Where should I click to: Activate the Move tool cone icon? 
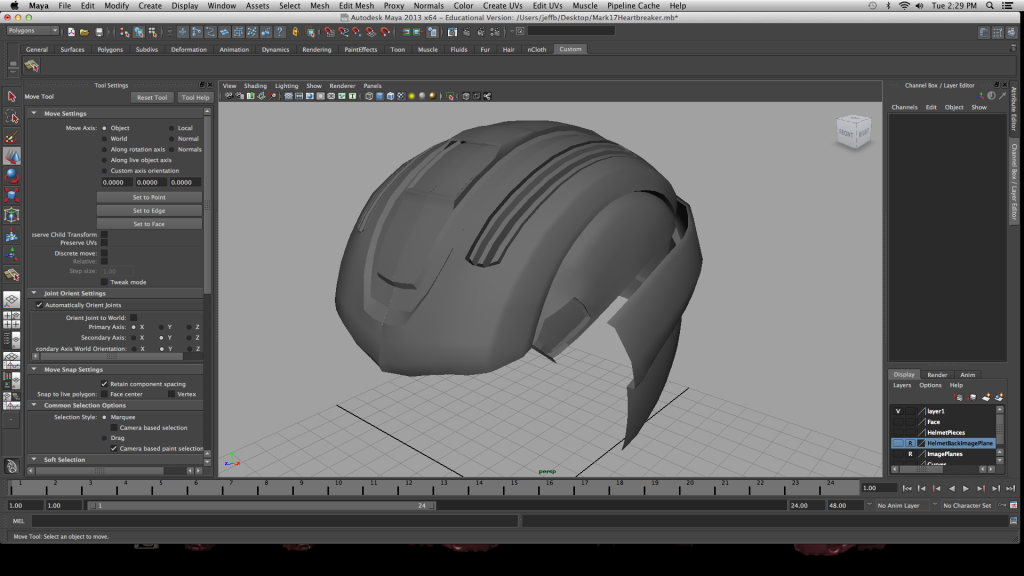(12, 156)
